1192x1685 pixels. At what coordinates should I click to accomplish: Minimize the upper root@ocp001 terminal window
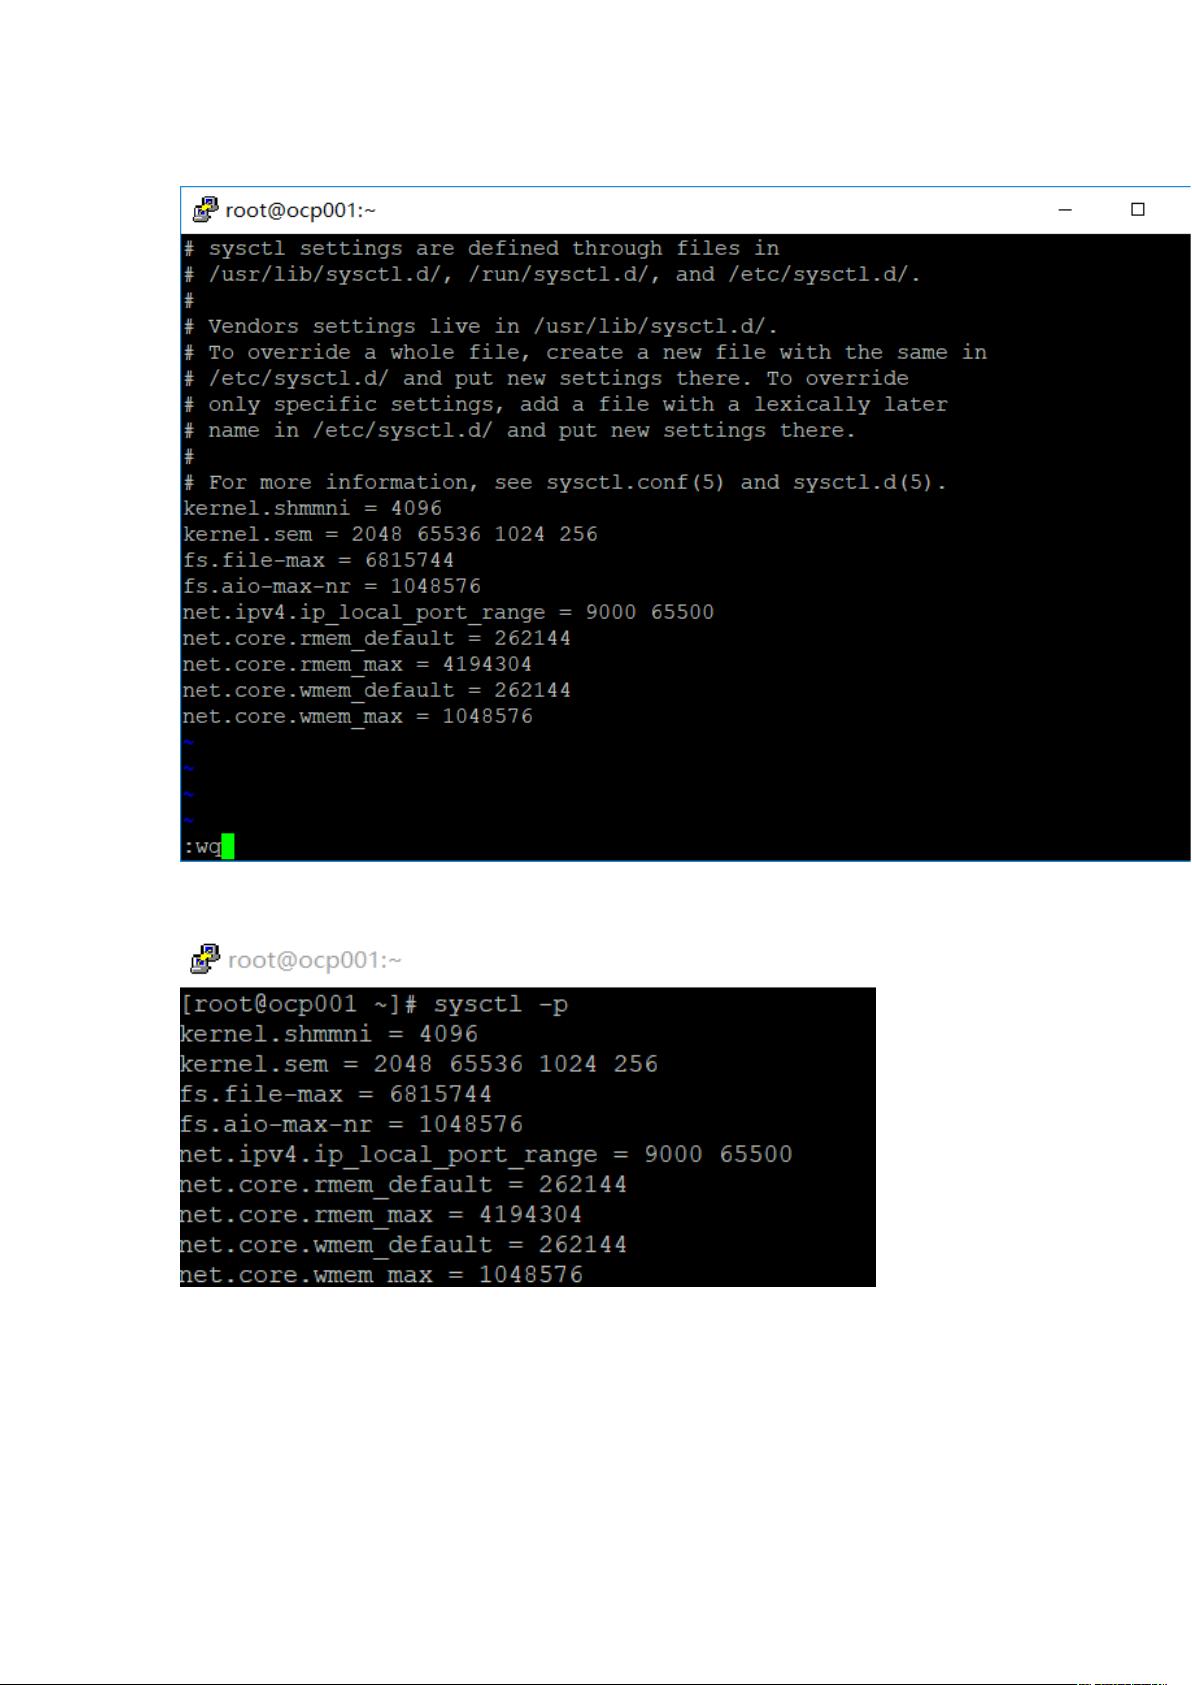click(1065, 210)
